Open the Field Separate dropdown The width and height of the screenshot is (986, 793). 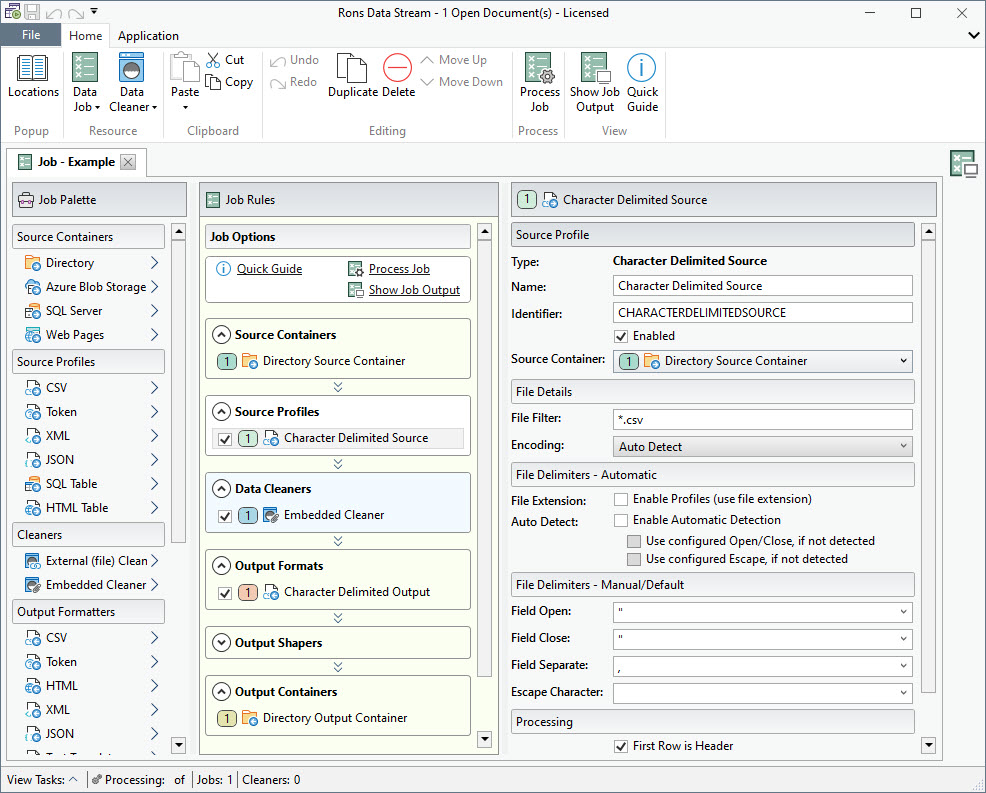tap(762, 665)
